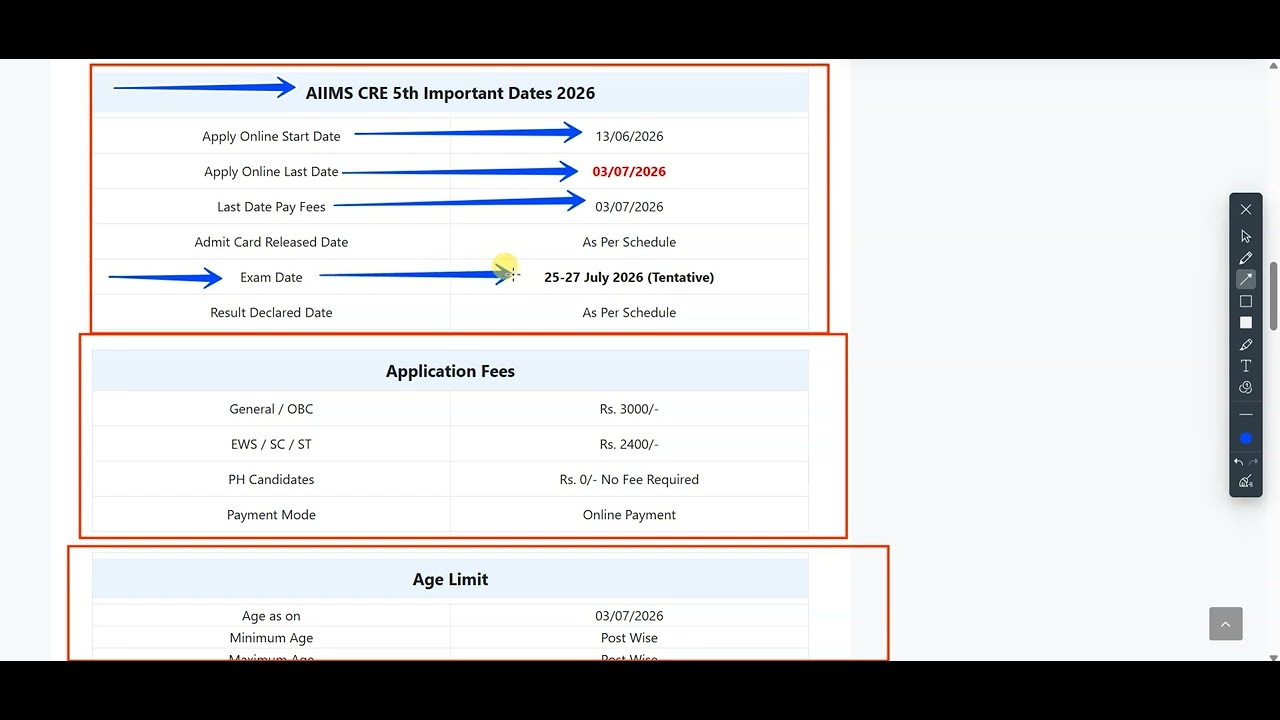Click the 'Online Payment' value
This screenshot has width=1280, height=720.
click(x=629, y=515)
